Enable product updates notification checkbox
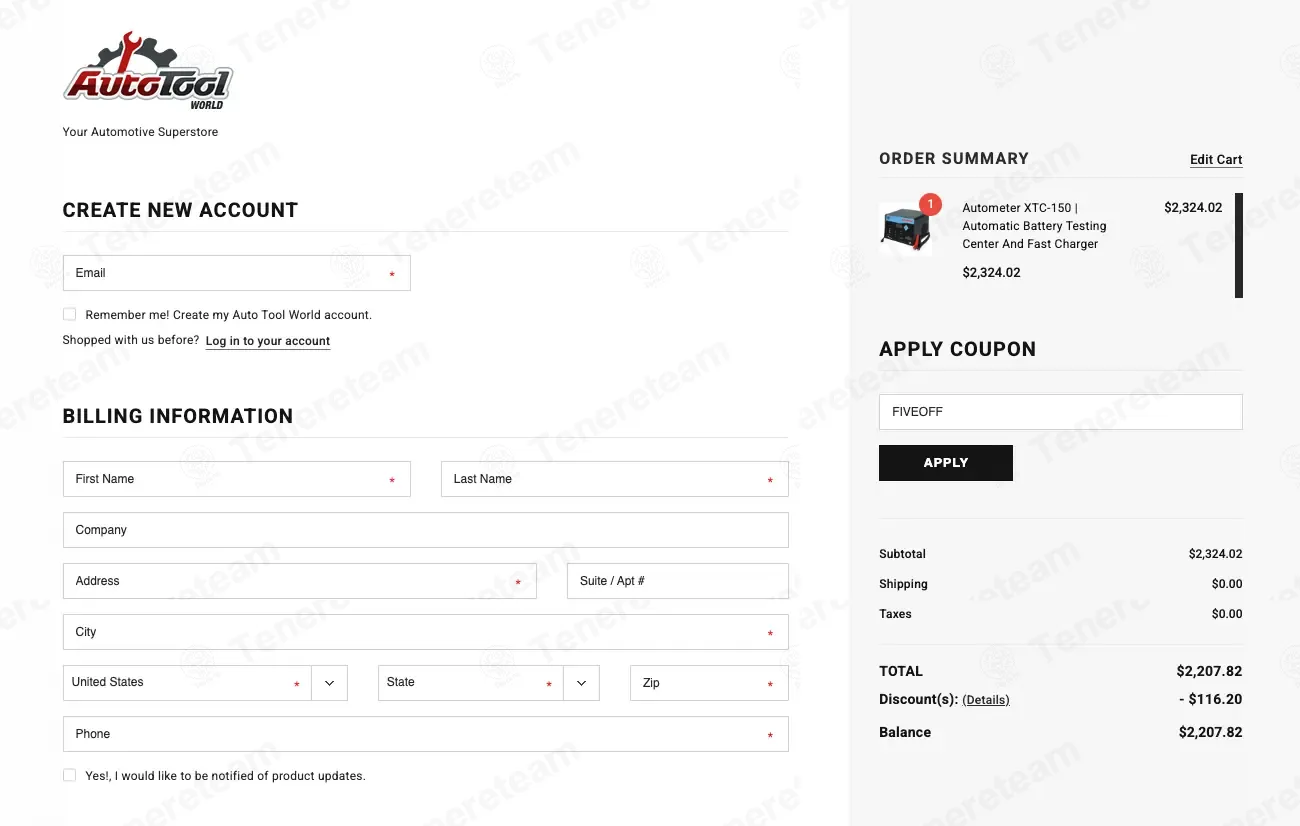Image resolution: width=1300 pixels, height=826 pixels. click(69, 775)
